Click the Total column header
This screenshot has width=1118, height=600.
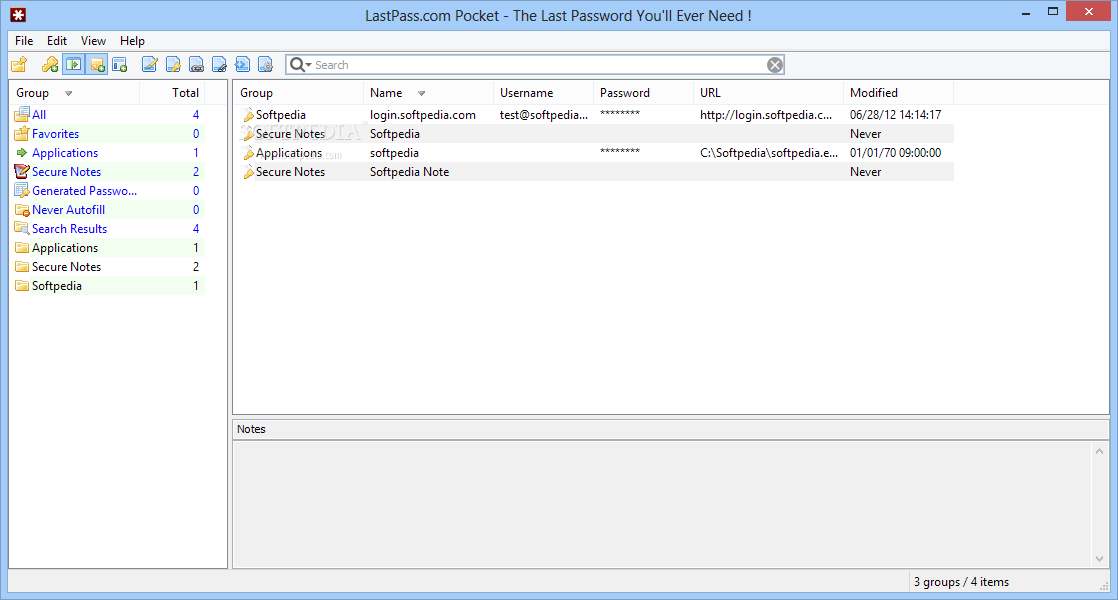coord(172,93)
